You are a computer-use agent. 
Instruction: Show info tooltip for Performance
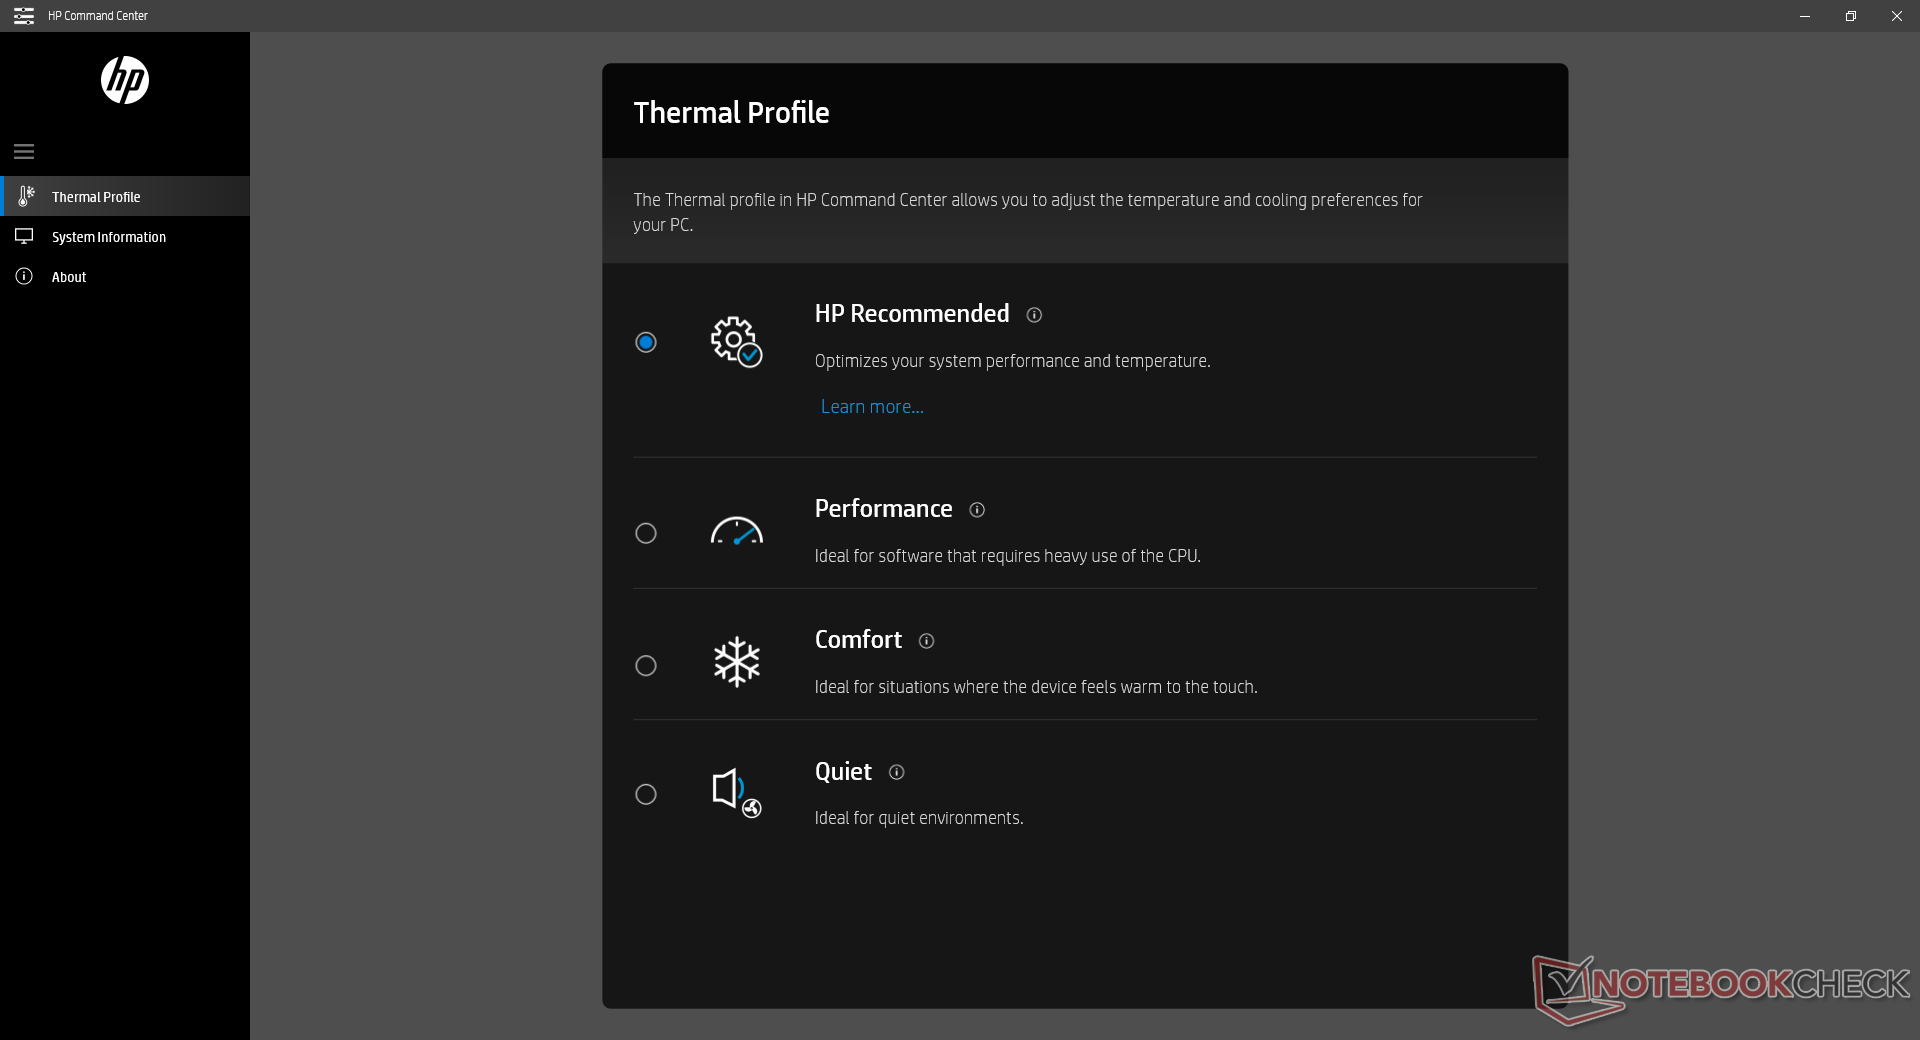pyautogui.click(x=977, y=510)
